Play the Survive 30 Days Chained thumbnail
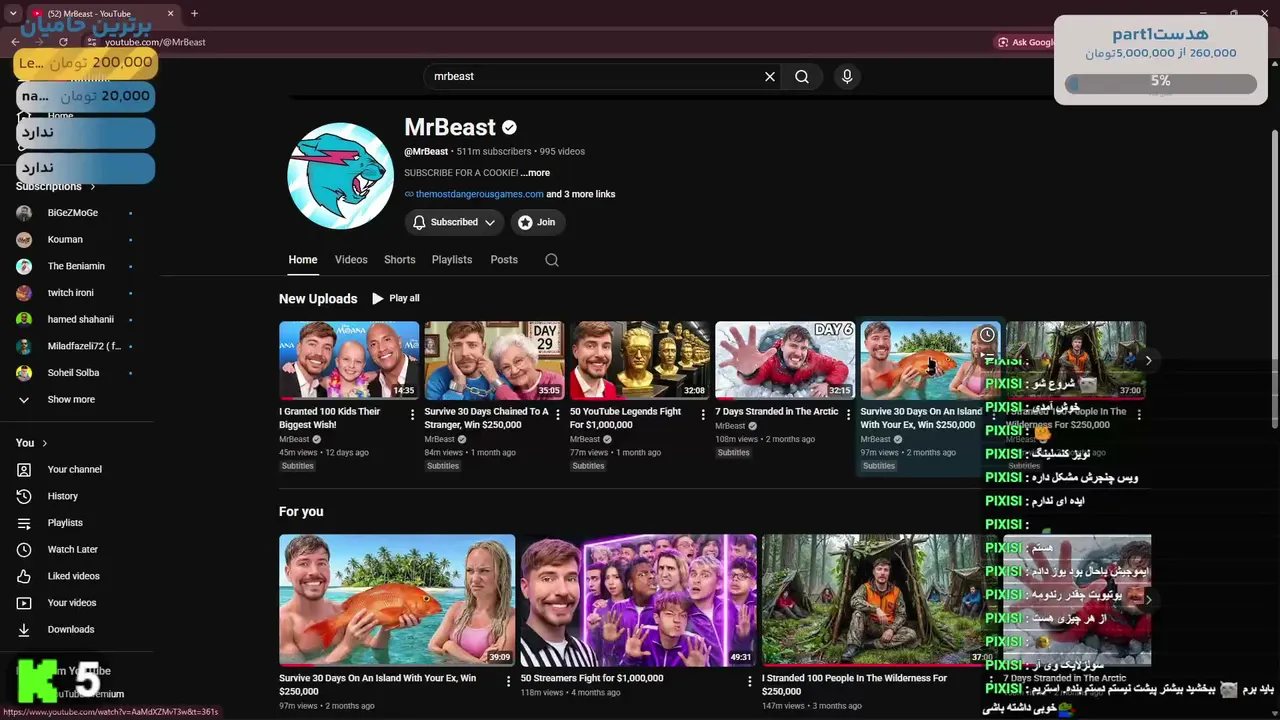The width and height of the screenshot is (1280, 720). coord(494,360)
